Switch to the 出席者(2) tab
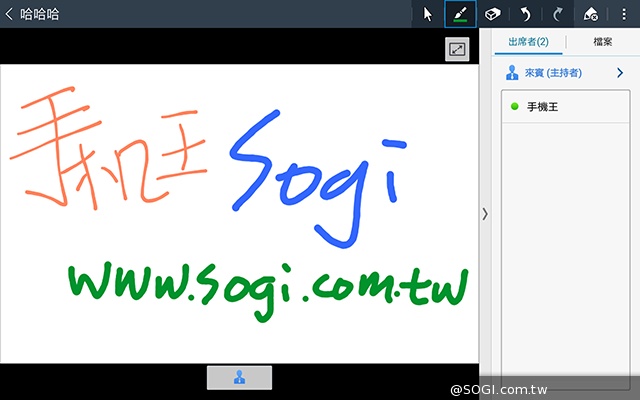This screenshot has width=640, height=400. point(528,42)
